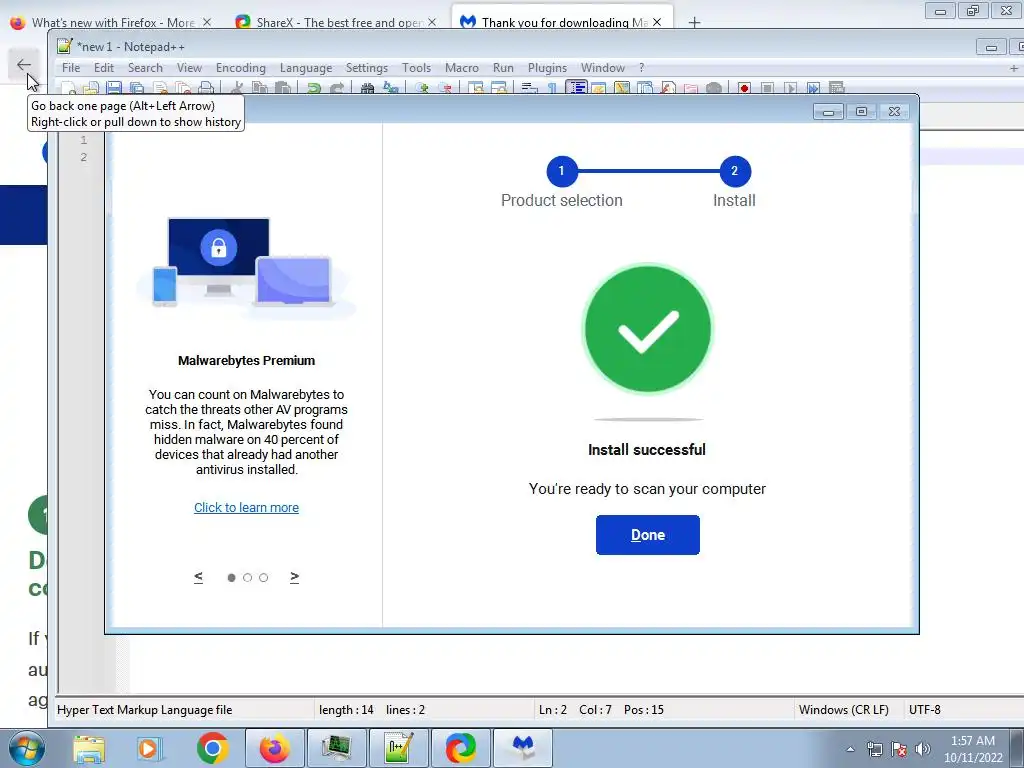
Task: Toggle the highlighted Indent Guide icon
Action: 577,88
